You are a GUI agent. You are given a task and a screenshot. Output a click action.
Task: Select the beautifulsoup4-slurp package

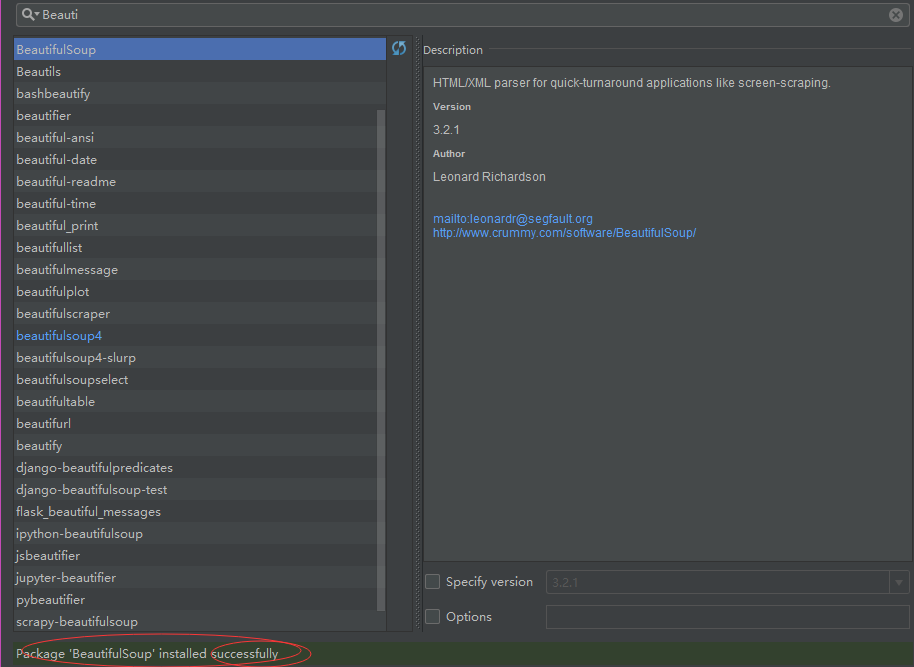click(x=196, y=357)
